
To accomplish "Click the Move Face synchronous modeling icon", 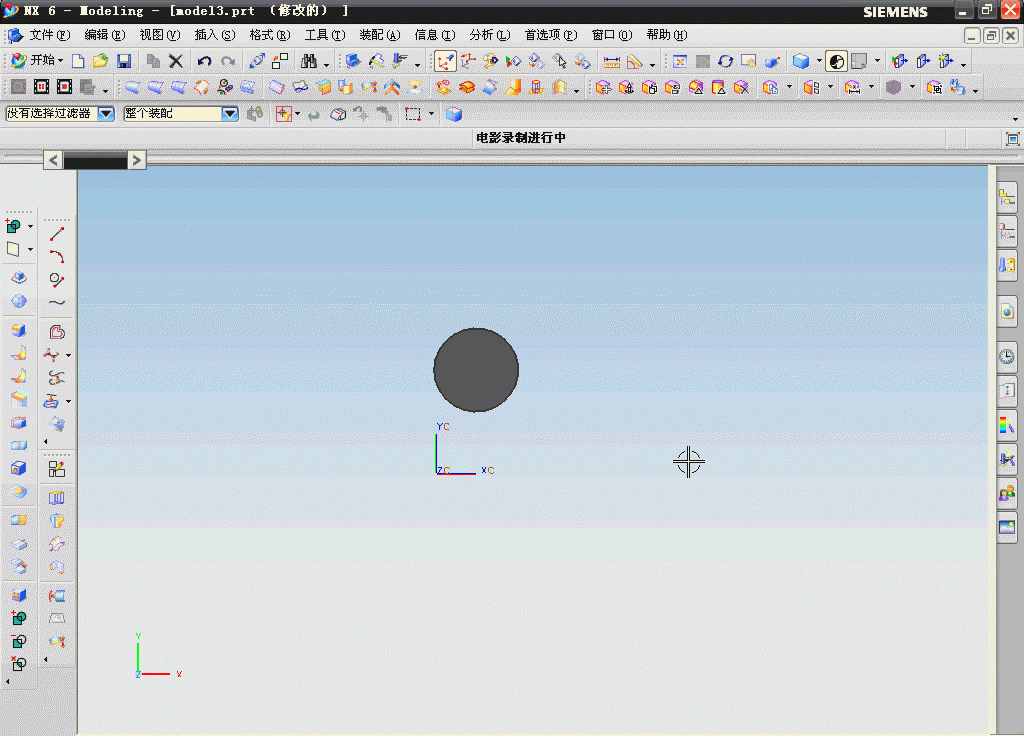I will point(603,87).
